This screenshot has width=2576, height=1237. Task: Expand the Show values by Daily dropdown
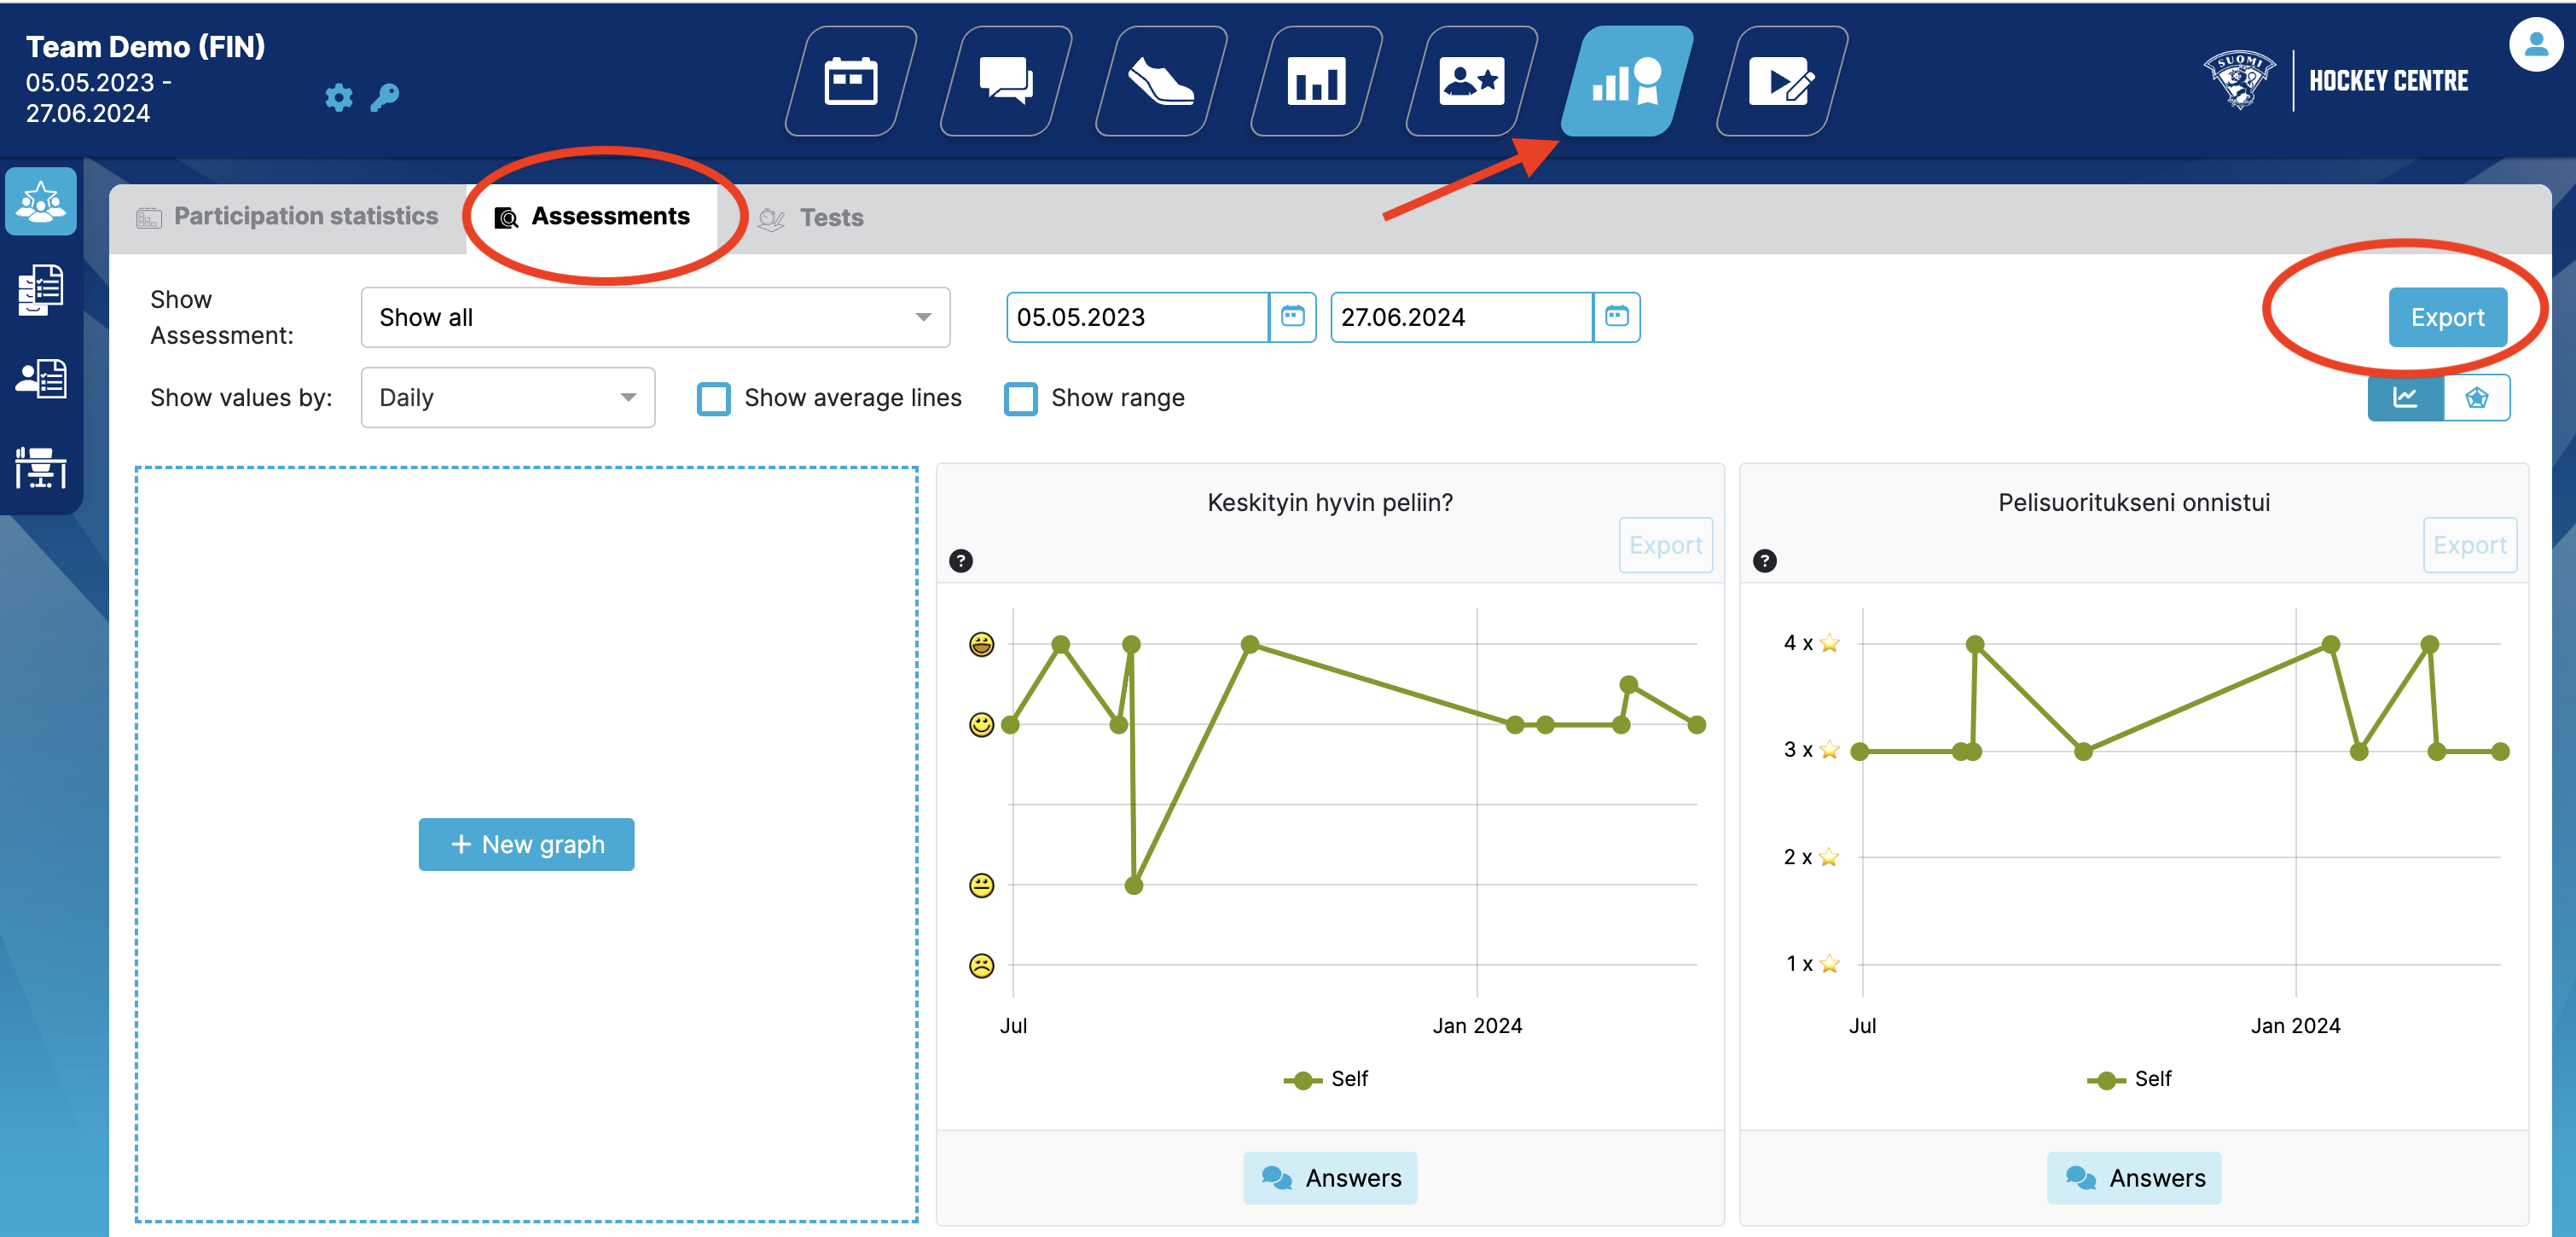pyautogui.click(x=508, y=397)
